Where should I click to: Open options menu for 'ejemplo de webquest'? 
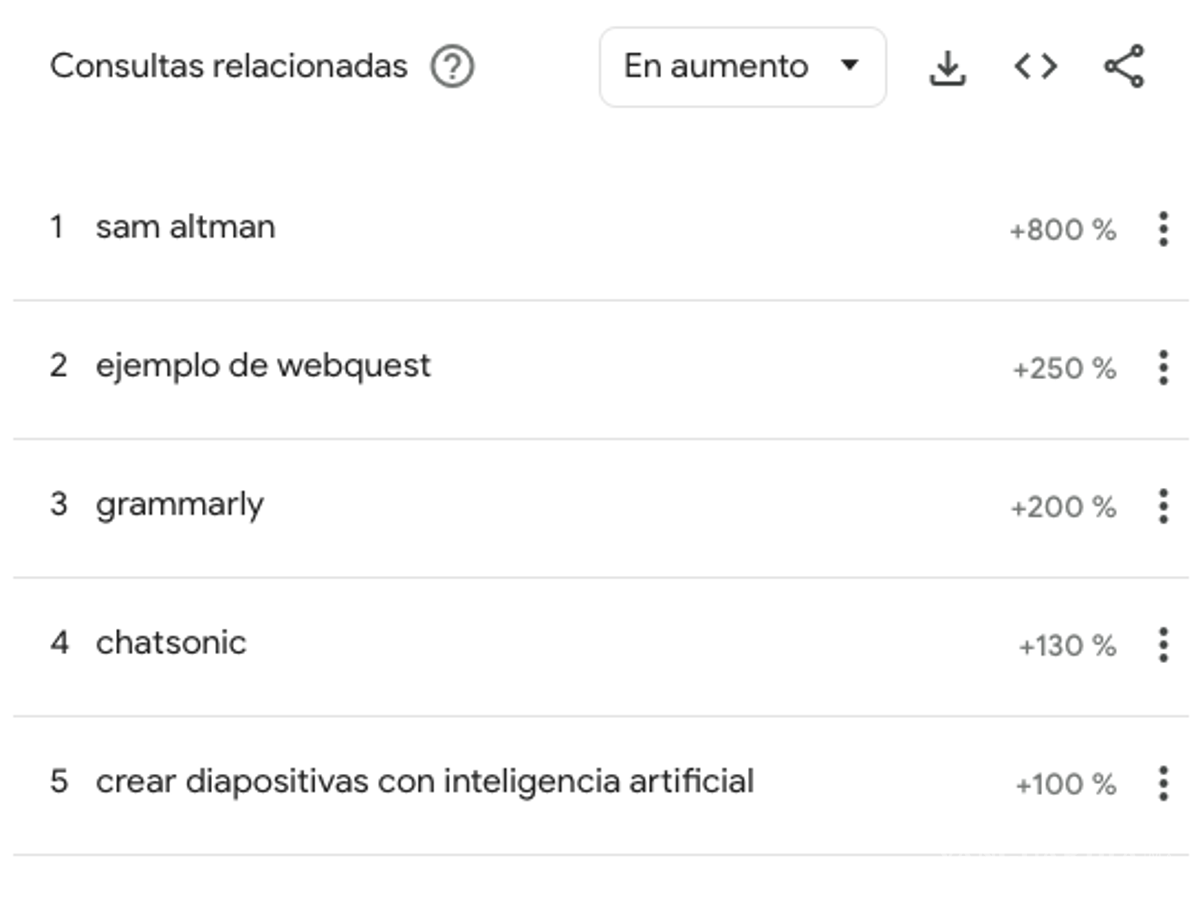[x=1163, y=367]
